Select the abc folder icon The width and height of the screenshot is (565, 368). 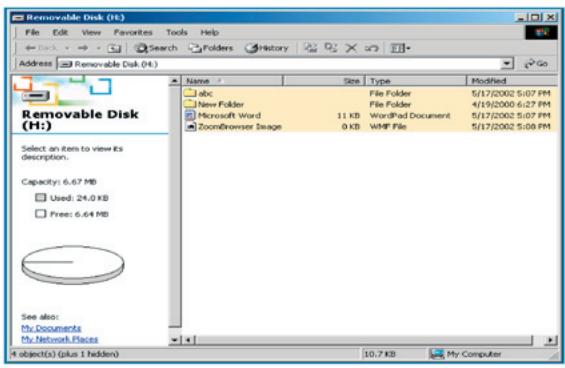click(x=190, y=93)
